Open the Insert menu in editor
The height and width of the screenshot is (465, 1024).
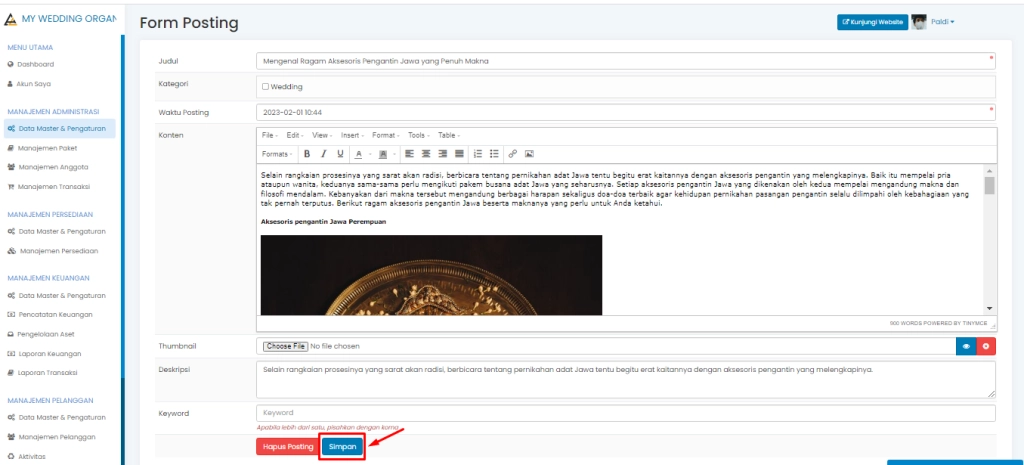352,135
